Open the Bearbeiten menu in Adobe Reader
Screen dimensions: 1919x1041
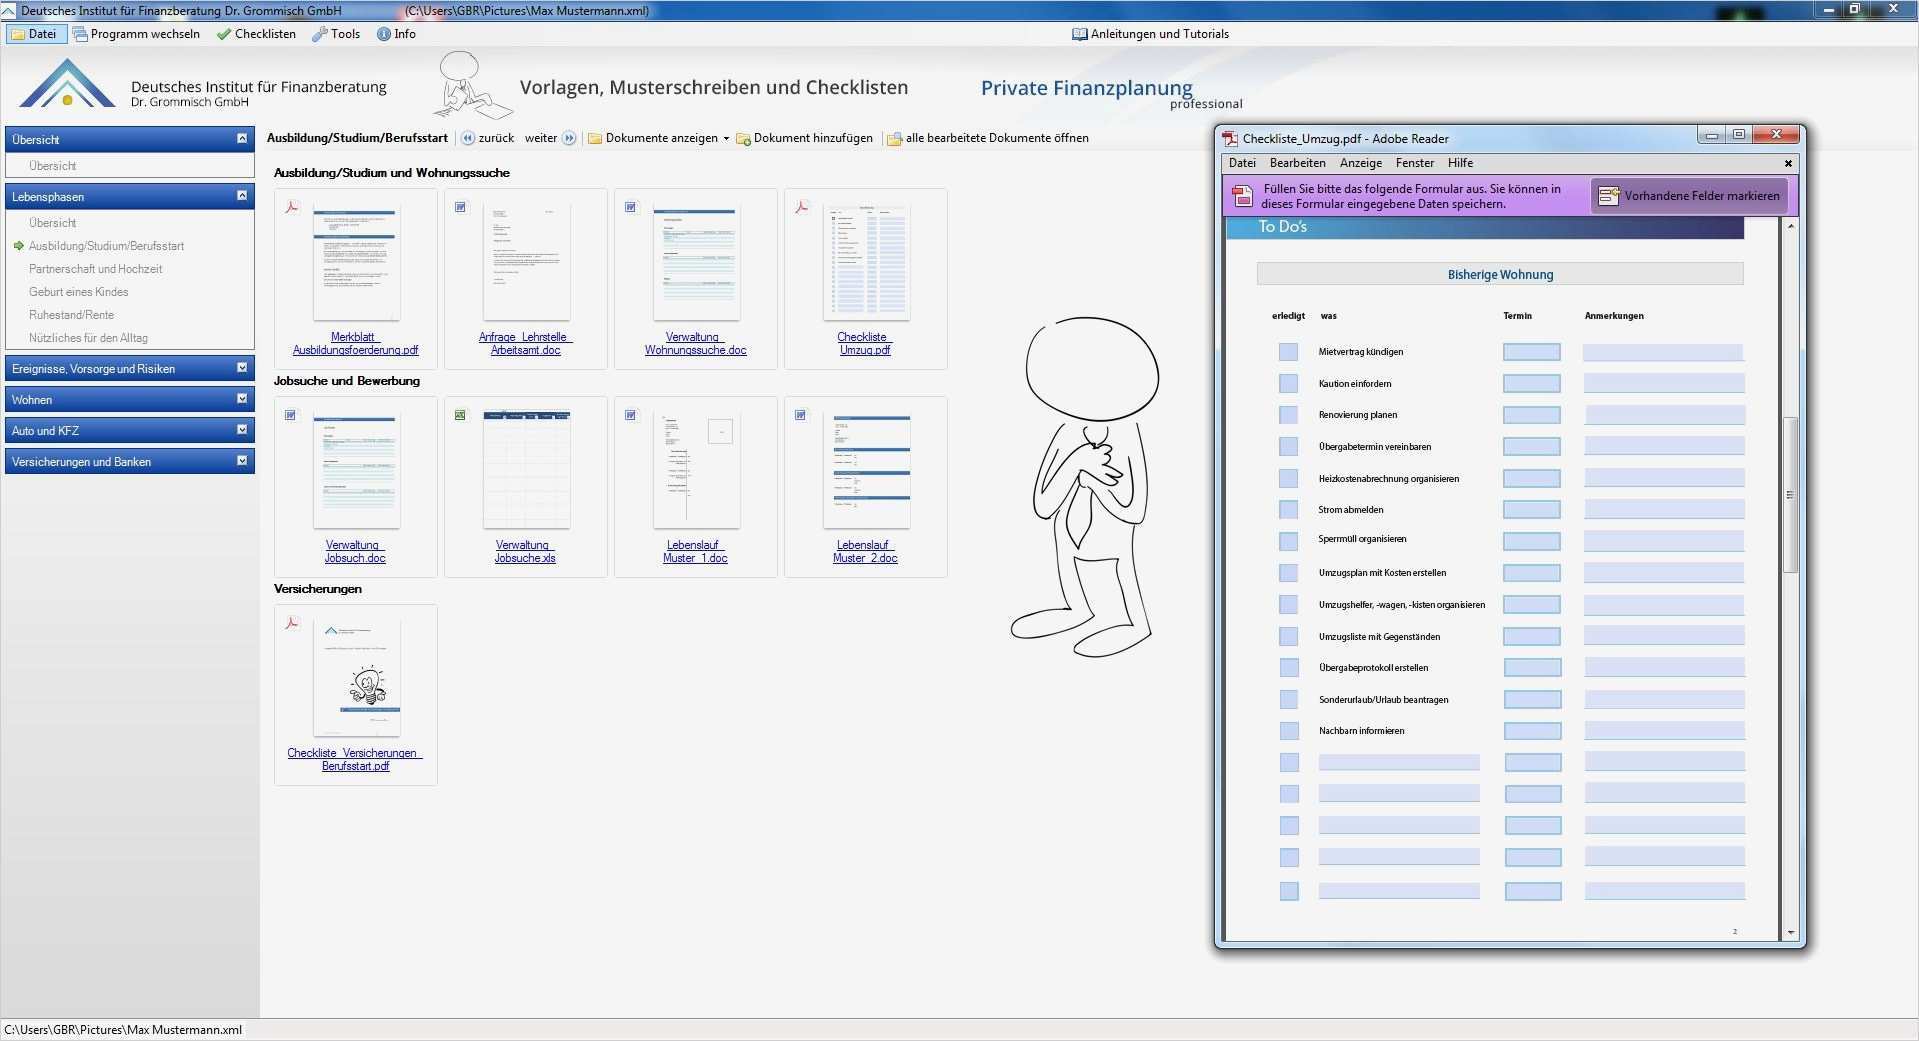point(1297,163)
